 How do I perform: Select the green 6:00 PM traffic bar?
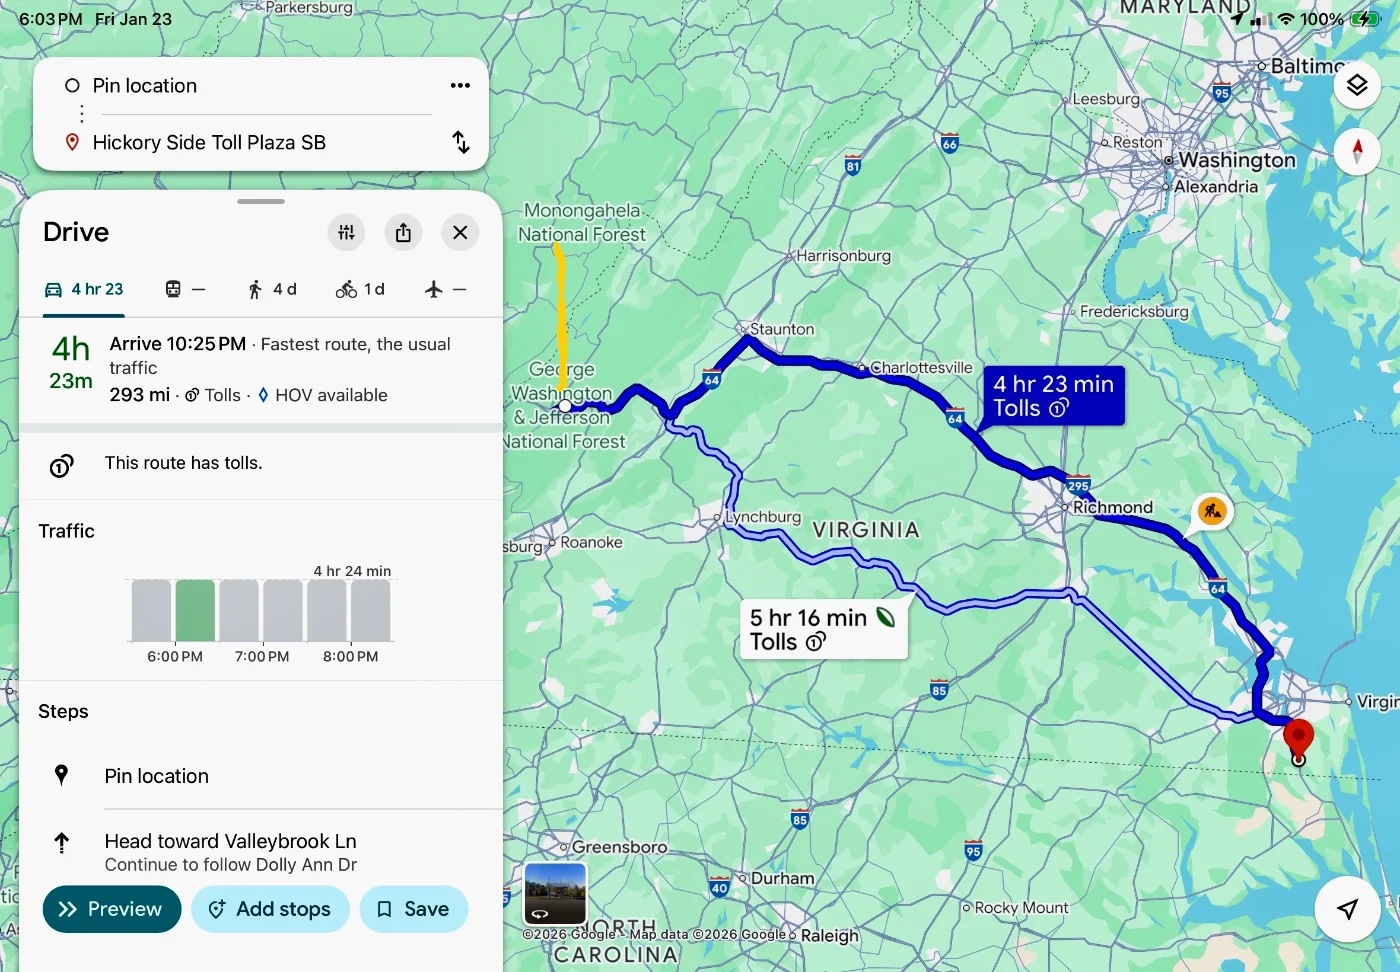click(x=195, y=610)
